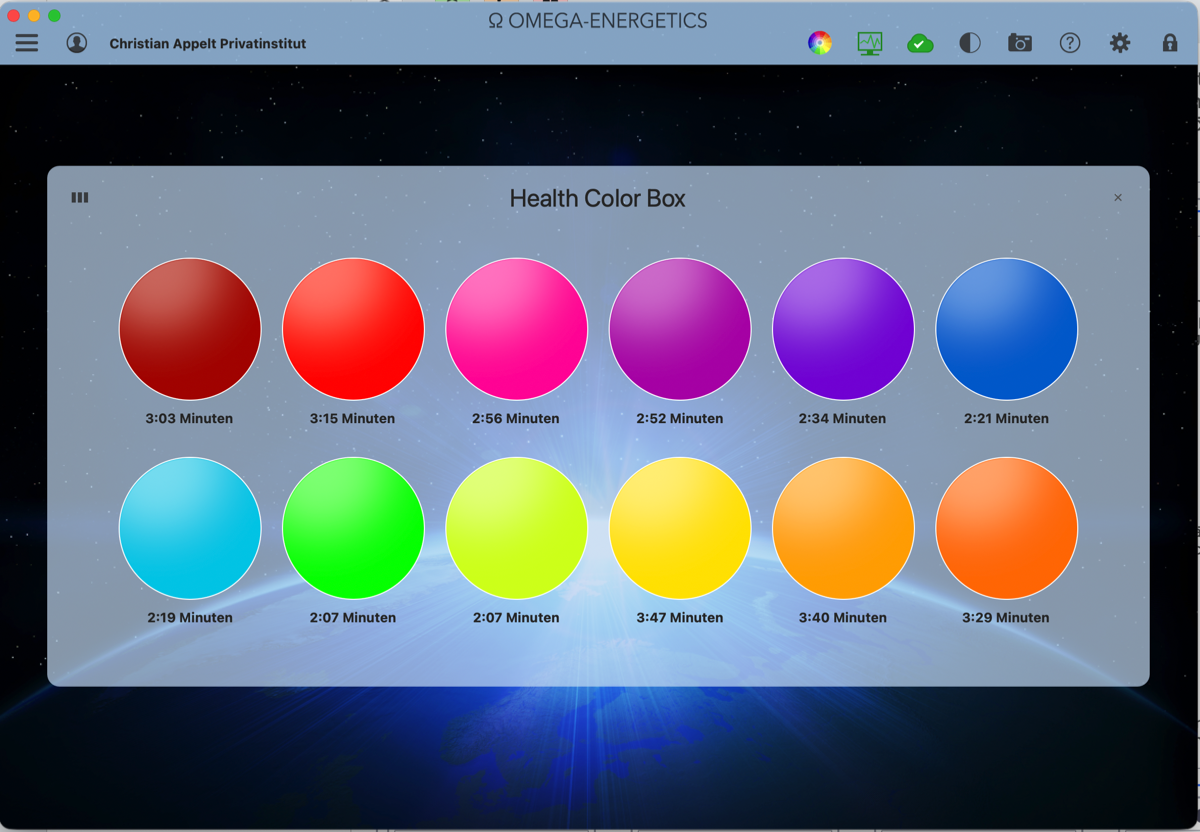Open help via question mark icon

[1070, 43]
